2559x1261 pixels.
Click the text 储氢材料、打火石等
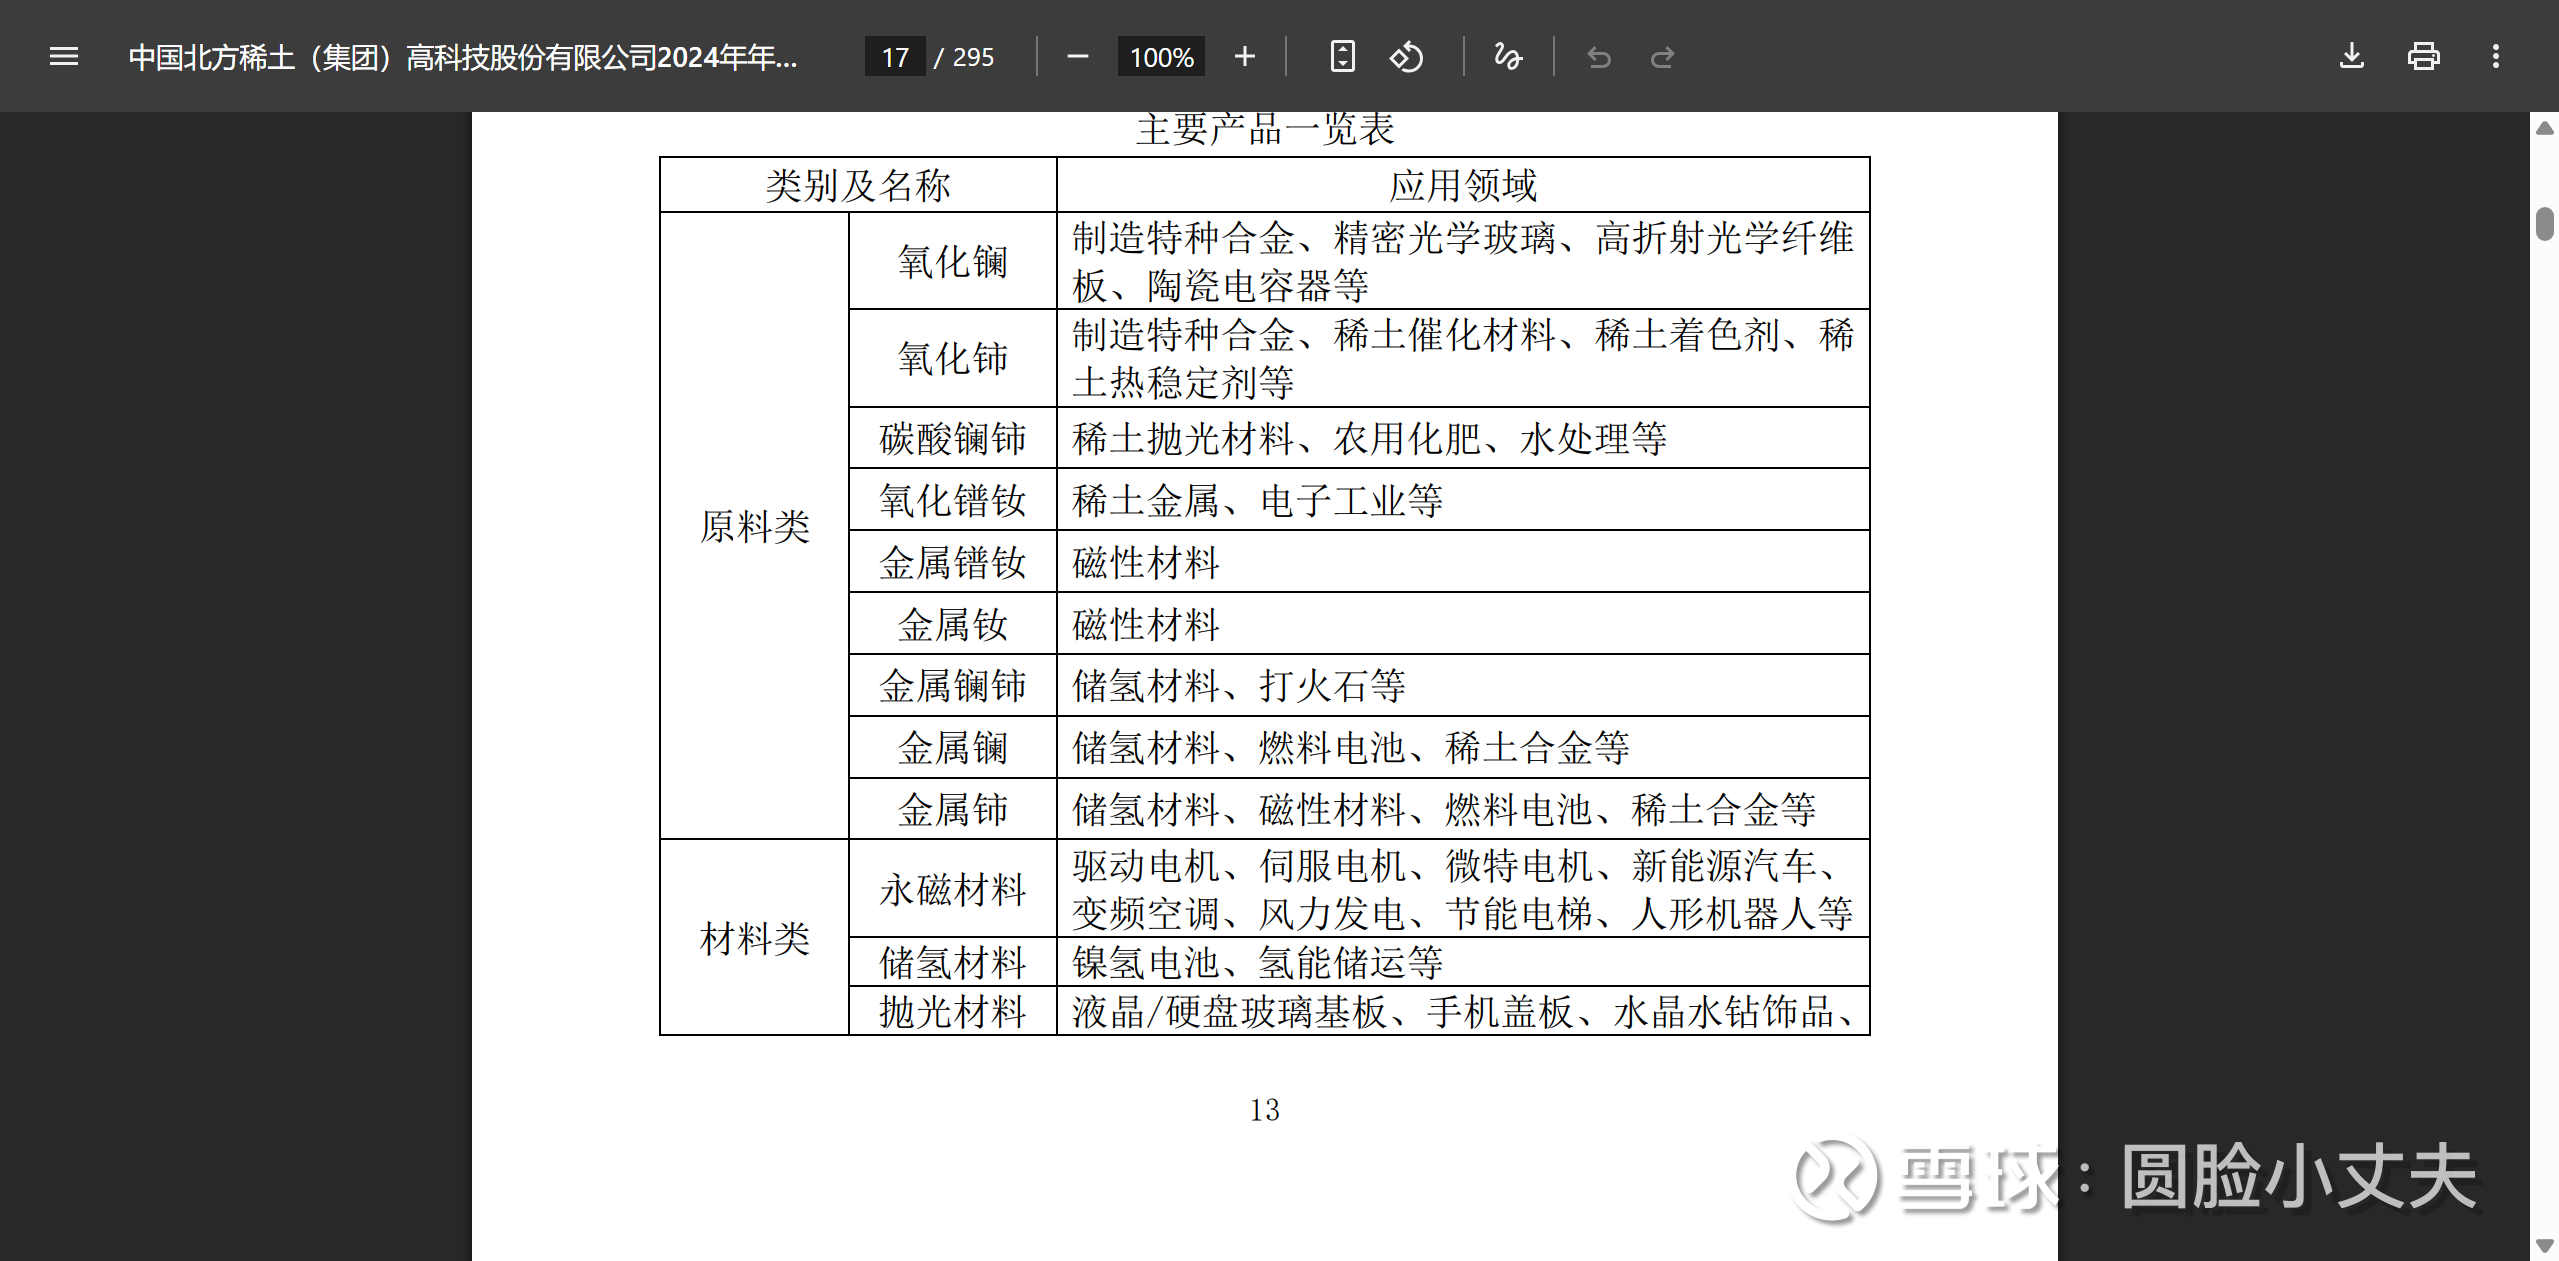[x=1239, y=686]
